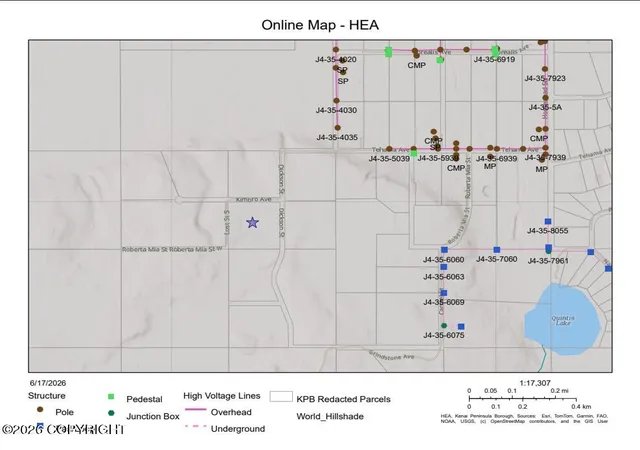Viewport: 640px width, 450px height.
Task: Click the Structure legend heading
Action: pyautogui.click(x=47, y=396)
